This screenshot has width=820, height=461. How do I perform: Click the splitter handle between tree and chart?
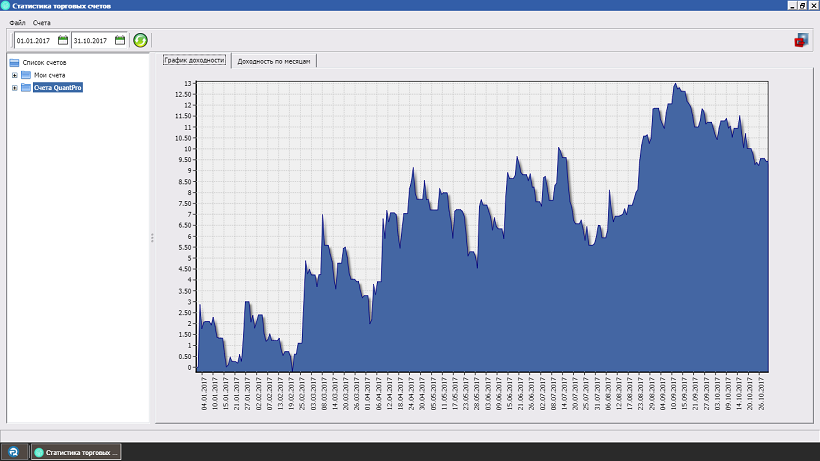pyautogui.click(x=152, y=237)
